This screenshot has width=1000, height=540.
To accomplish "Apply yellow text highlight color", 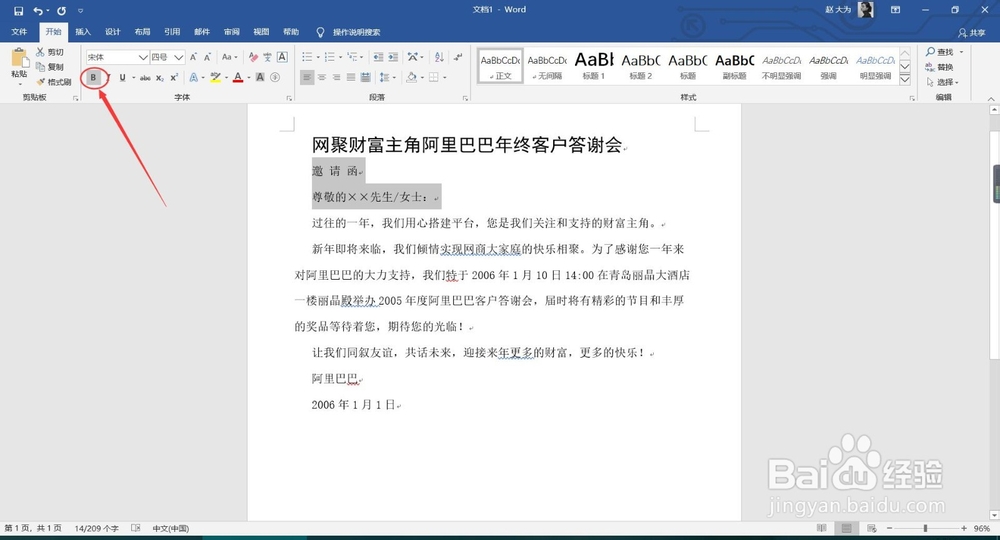I will point(216,78).
